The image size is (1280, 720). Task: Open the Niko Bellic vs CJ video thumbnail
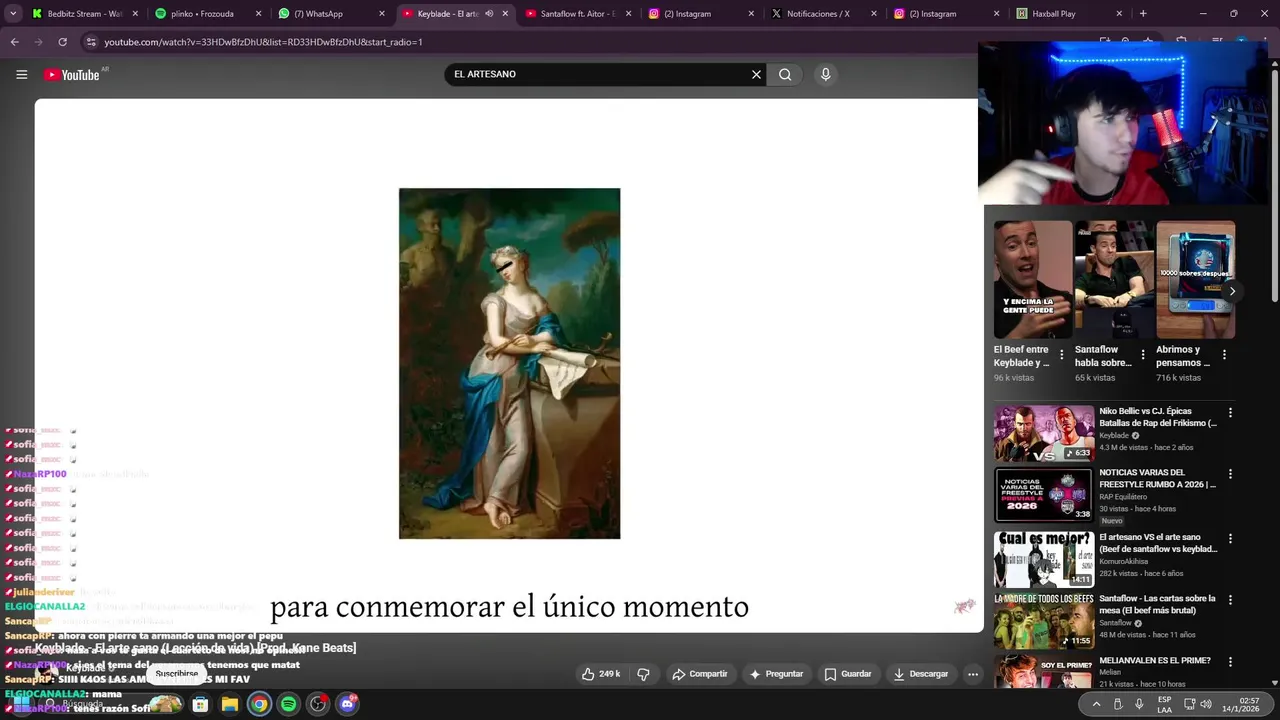tap(1044, 433)
